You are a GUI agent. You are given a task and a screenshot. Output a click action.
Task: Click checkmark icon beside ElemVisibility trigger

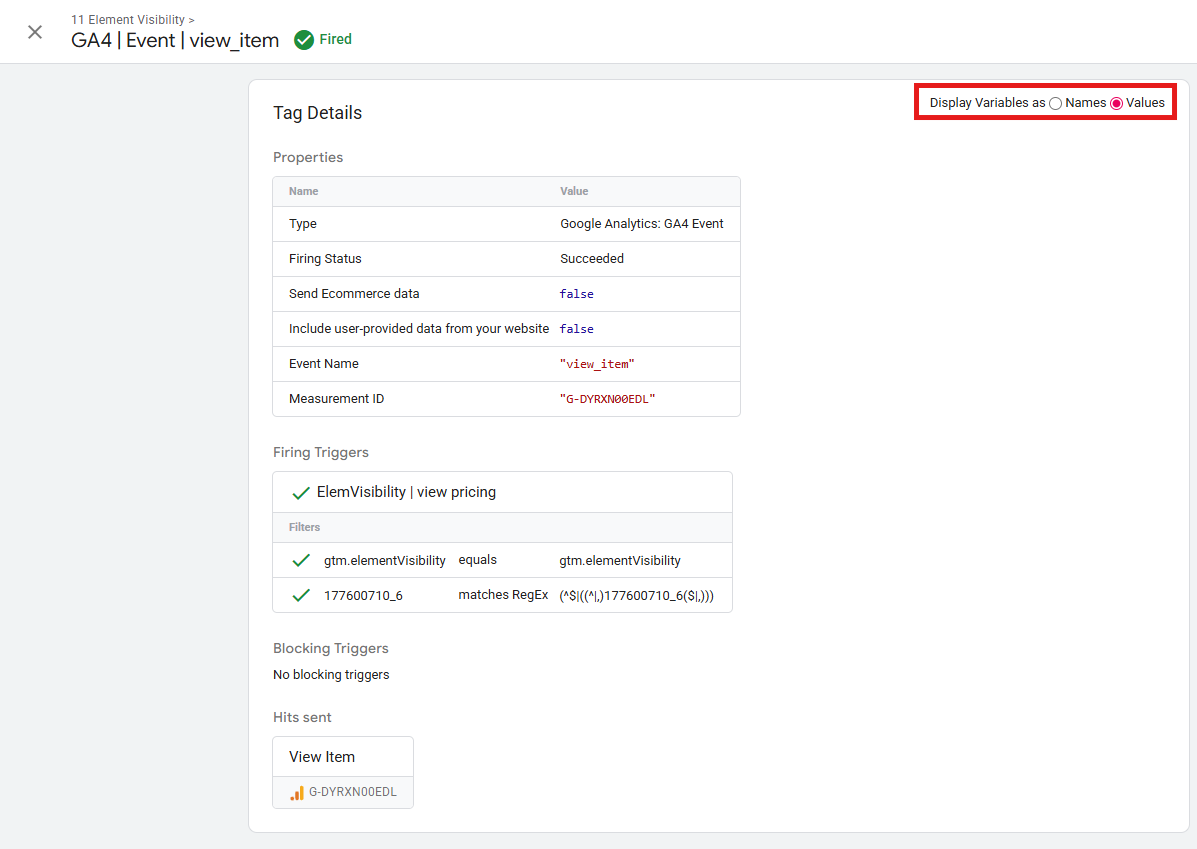coord(301,493)
